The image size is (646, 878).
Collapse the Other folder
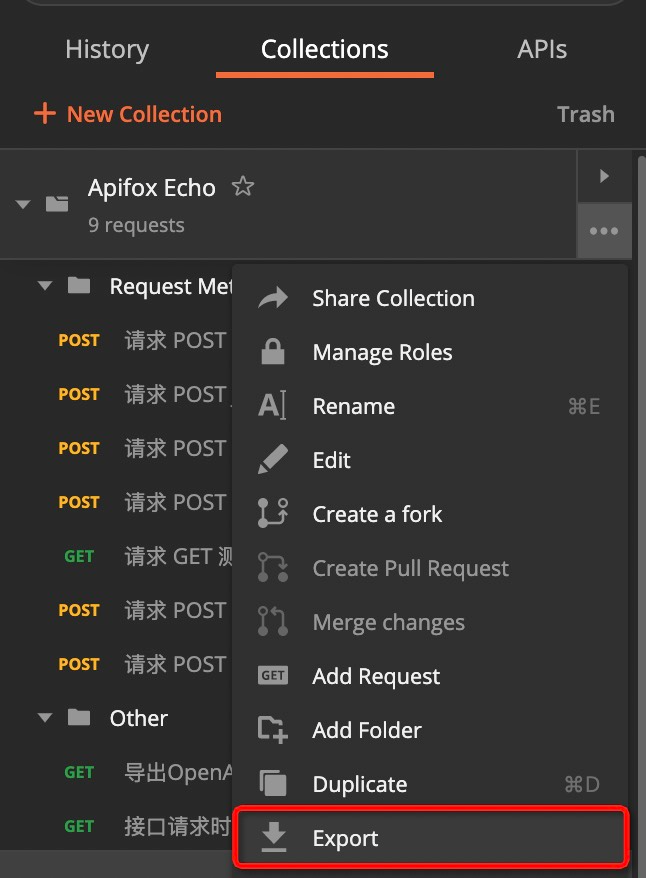[x=44, y=718]
